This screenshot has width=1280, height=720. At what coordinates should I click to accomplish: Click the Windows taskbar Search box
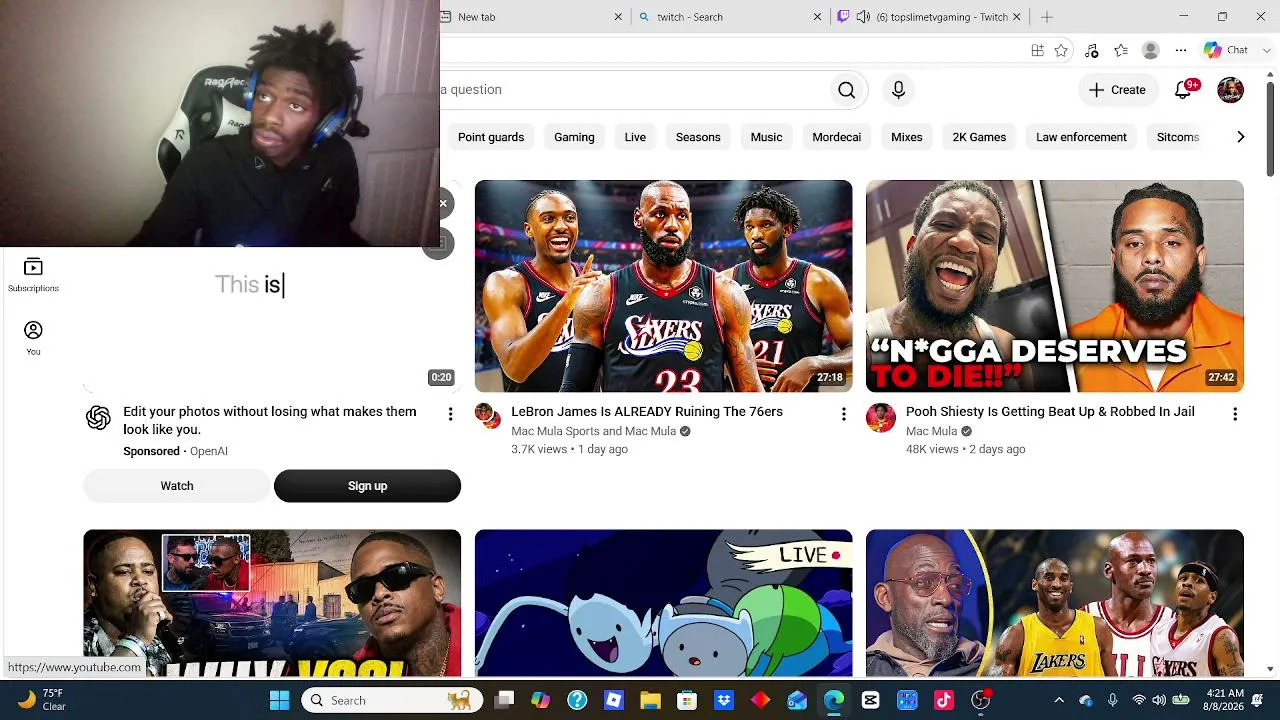tap(393, 700)
